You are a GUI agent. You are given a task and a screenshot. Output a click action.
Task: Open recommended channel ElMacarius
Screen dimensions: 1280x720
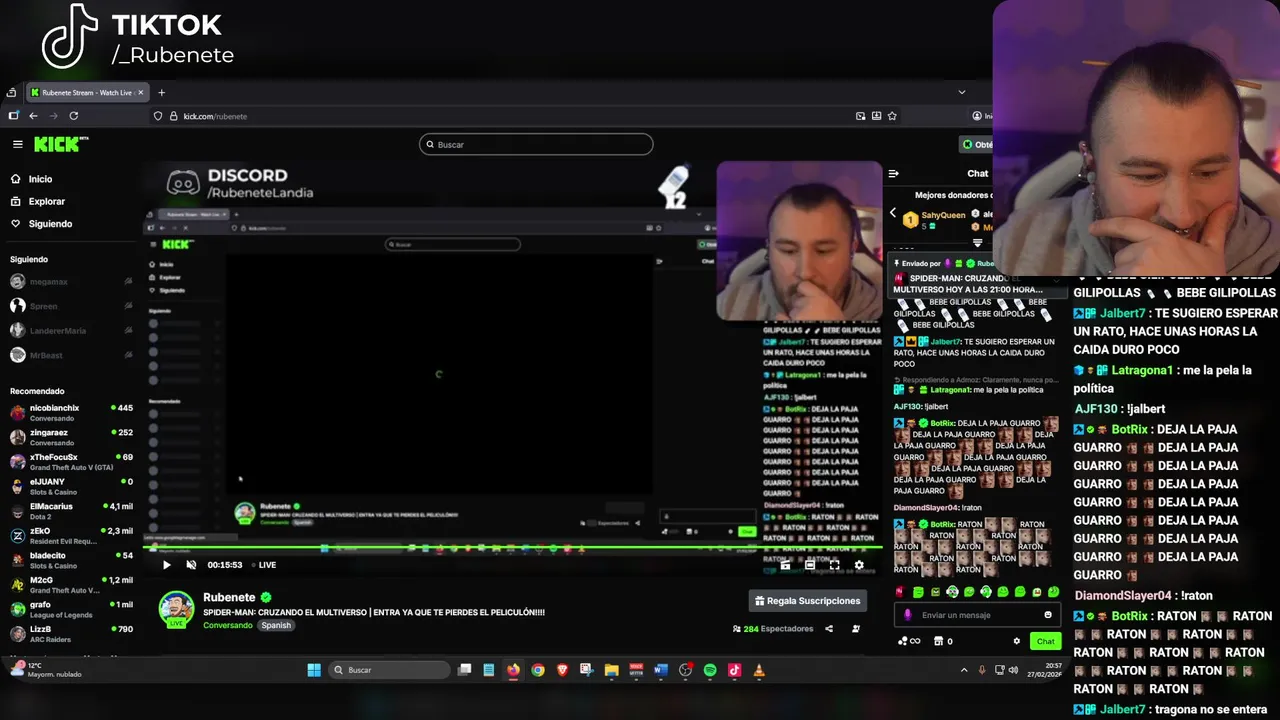70,511
